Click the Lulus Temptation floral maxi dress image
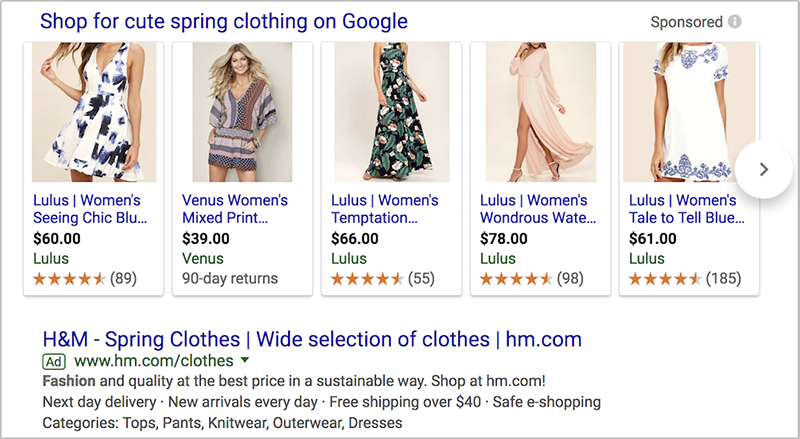 coord(392,112)
